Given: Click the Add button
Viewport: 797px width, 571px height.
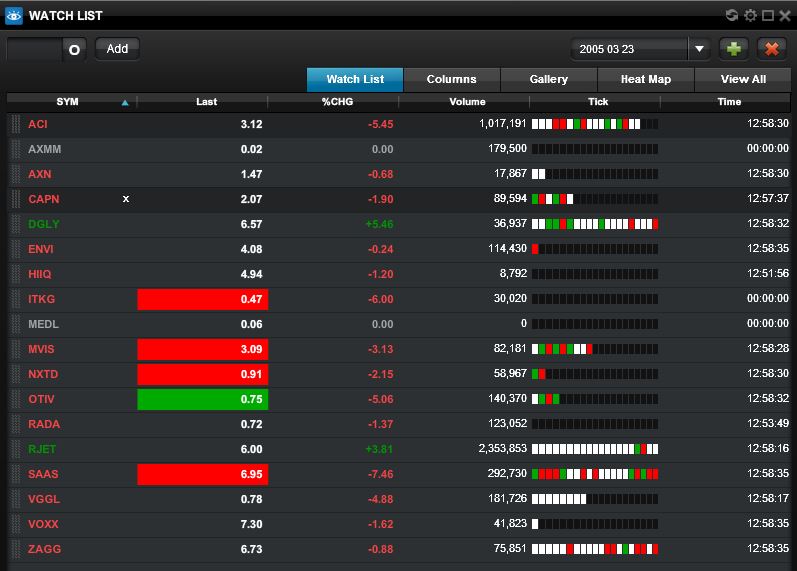Looking at the screenshot, I should click(117, 48).
